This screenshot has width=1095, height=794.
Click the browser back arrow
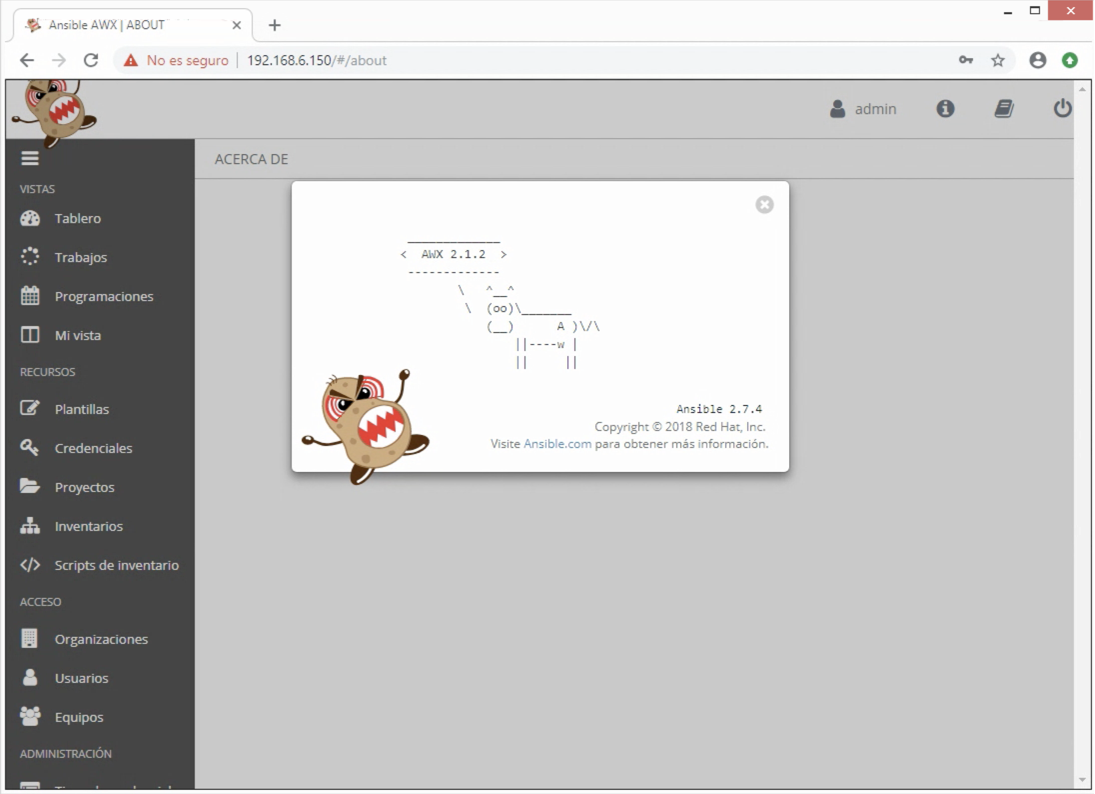pyautogui.click(x=27, y=60)
